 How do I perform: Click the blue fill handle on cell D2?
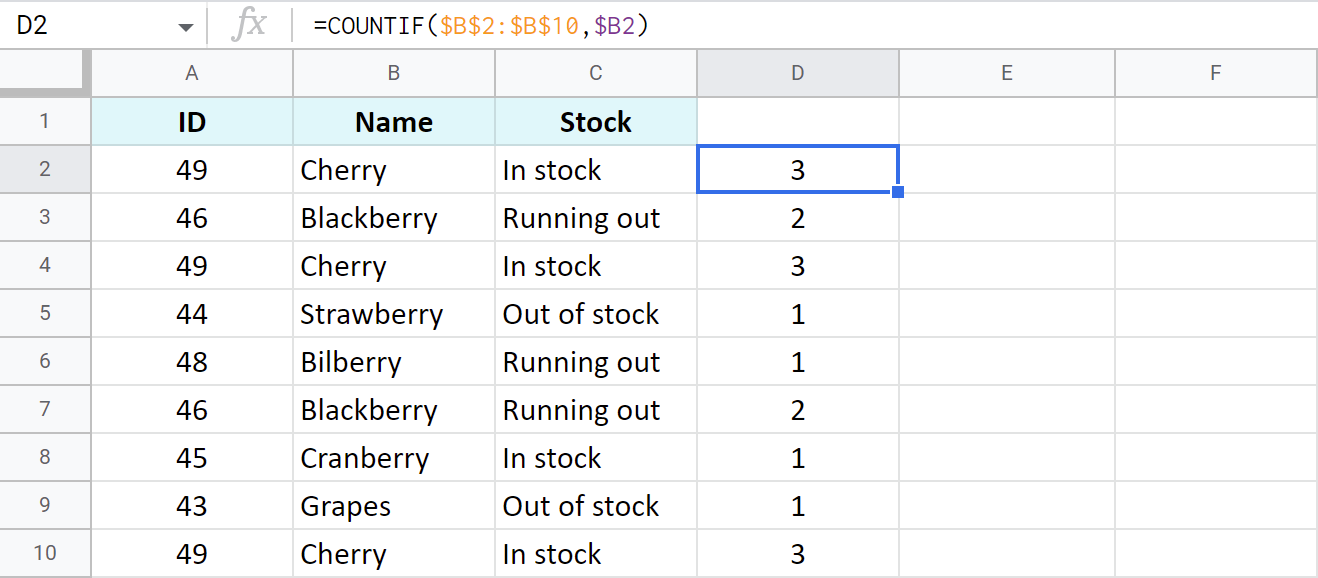897,193
